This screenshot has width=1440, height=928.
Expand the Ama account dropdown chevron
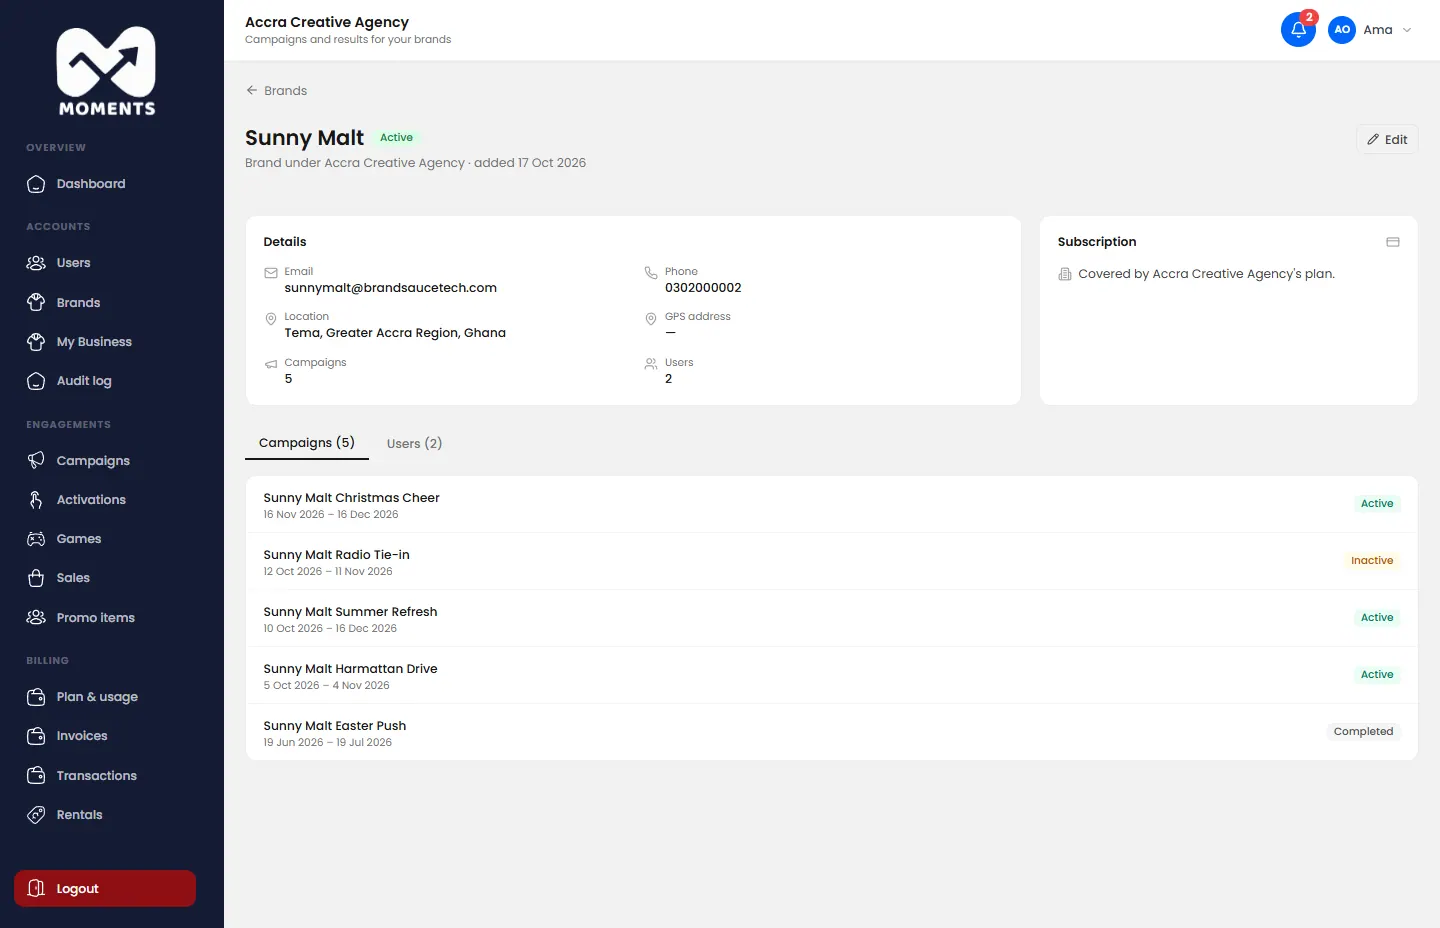point(1407,30)
